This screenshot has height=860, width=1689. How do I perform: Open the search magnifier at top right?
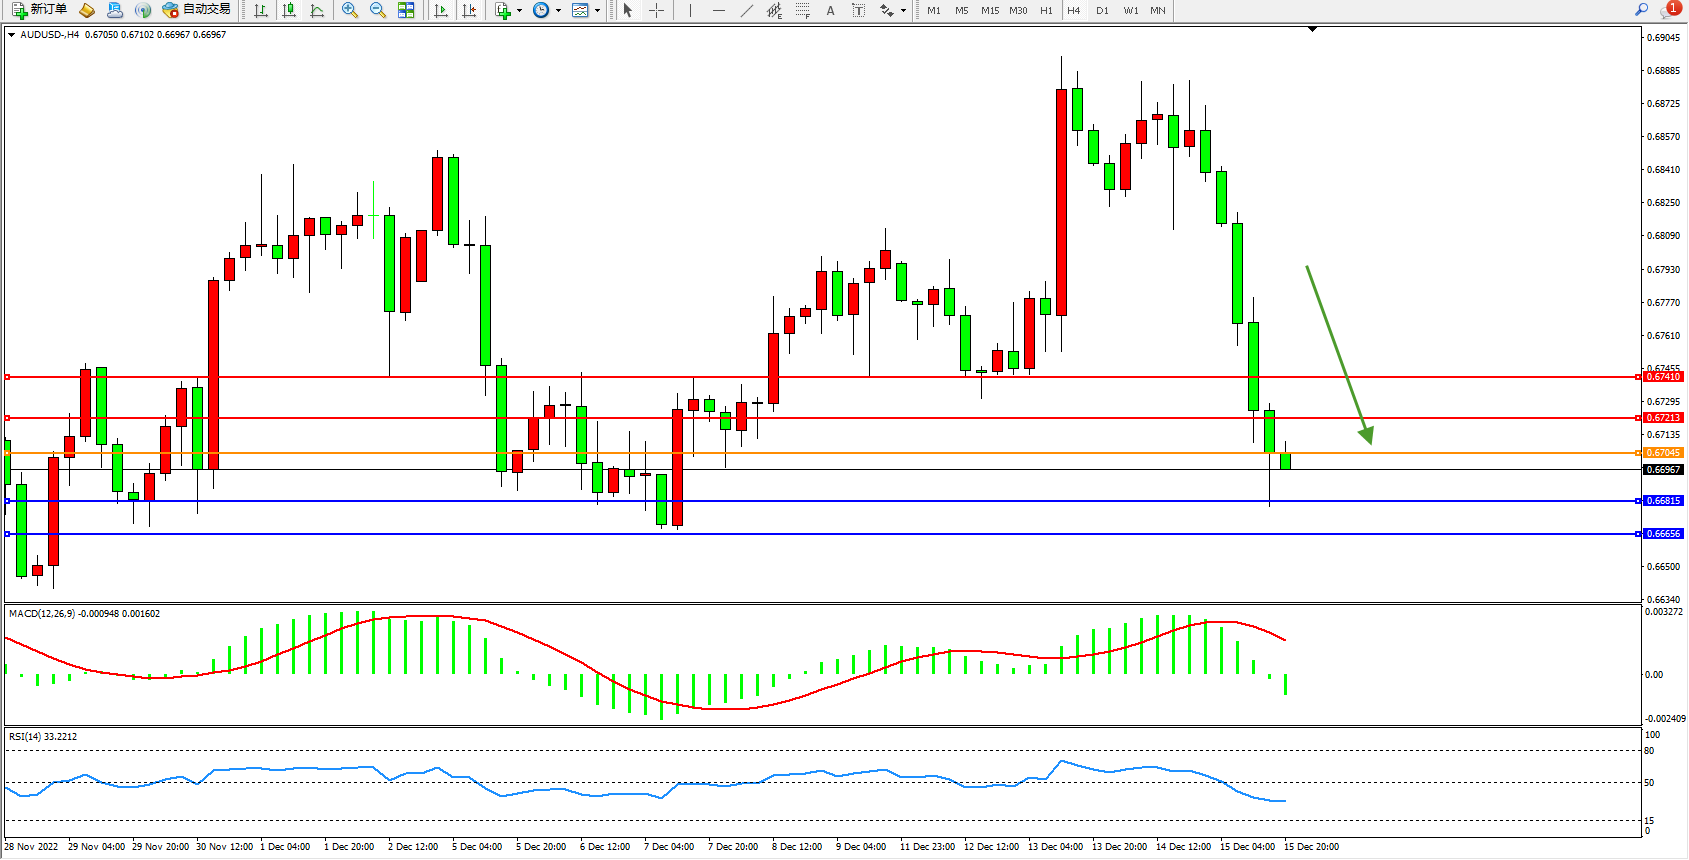pyautogui.click(x=1641, y=10)
